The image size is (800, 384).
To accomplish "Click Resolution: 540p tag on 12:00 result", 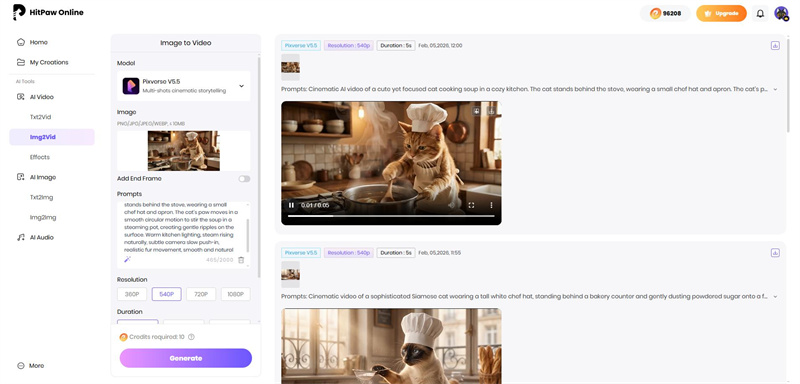I will pyautogui.click(x=348, y=45).
